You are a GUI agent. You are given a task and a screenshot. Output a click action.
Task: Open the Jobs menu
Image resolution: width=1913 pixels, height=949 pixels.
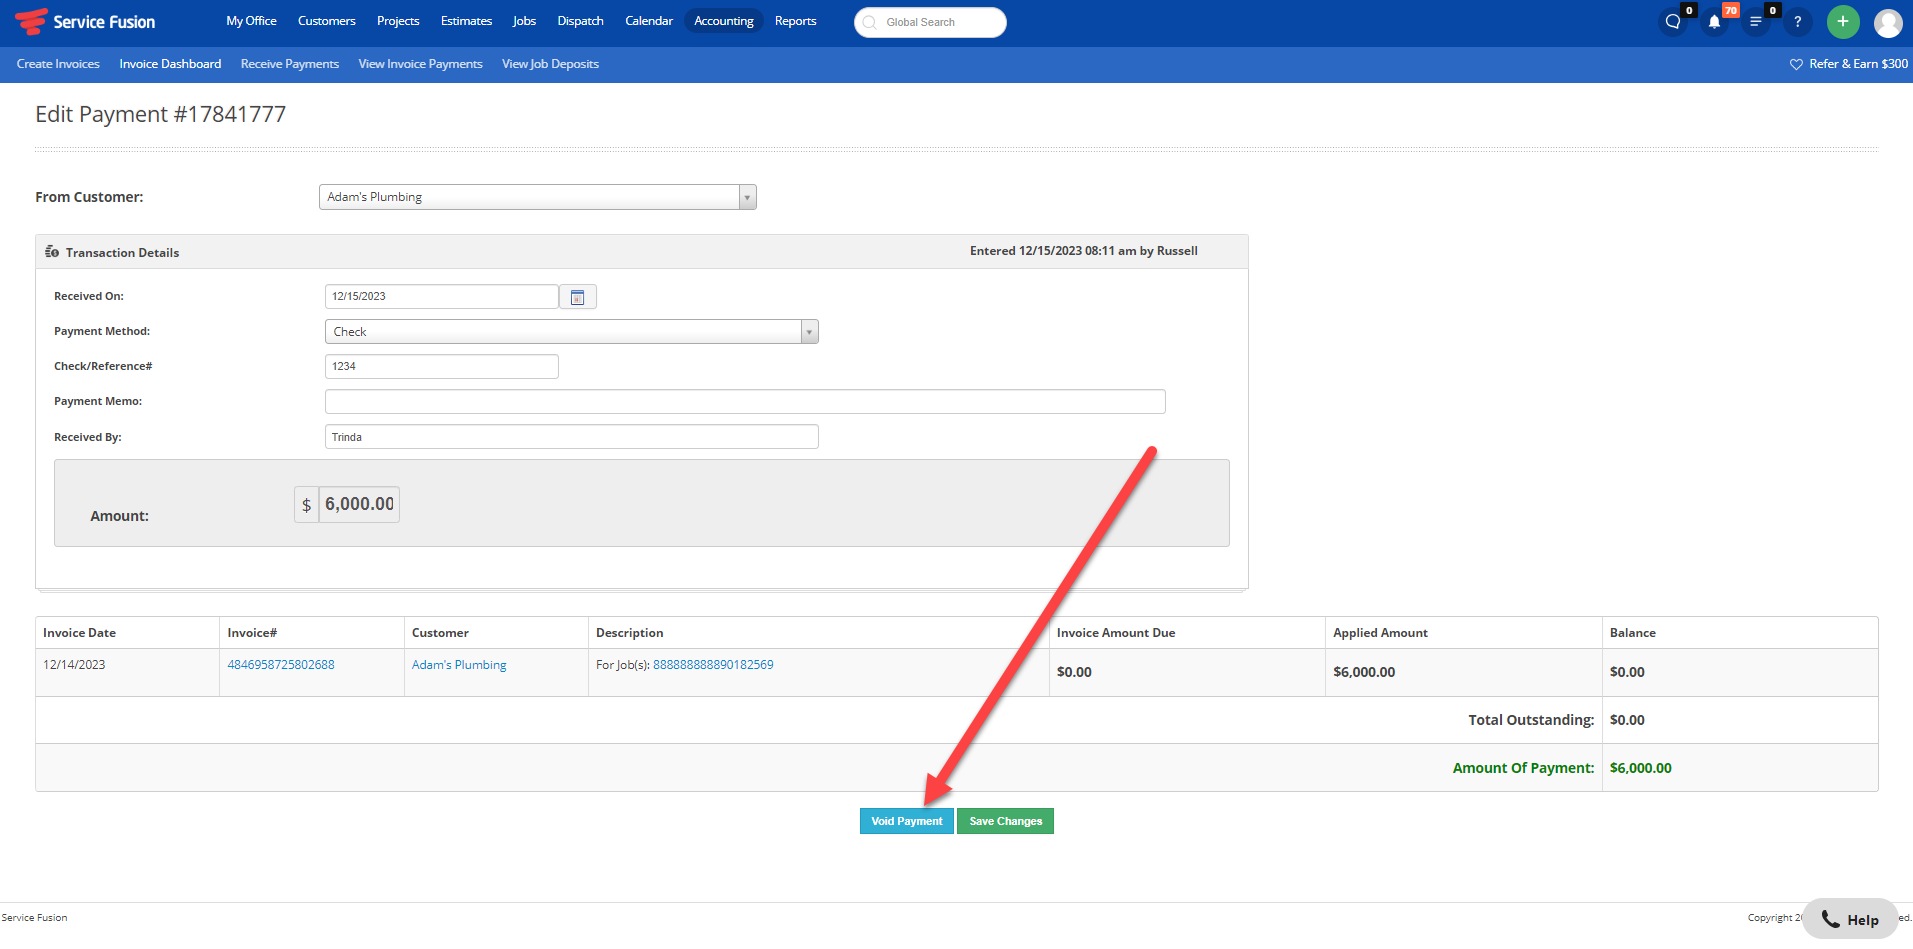(524, 21)
